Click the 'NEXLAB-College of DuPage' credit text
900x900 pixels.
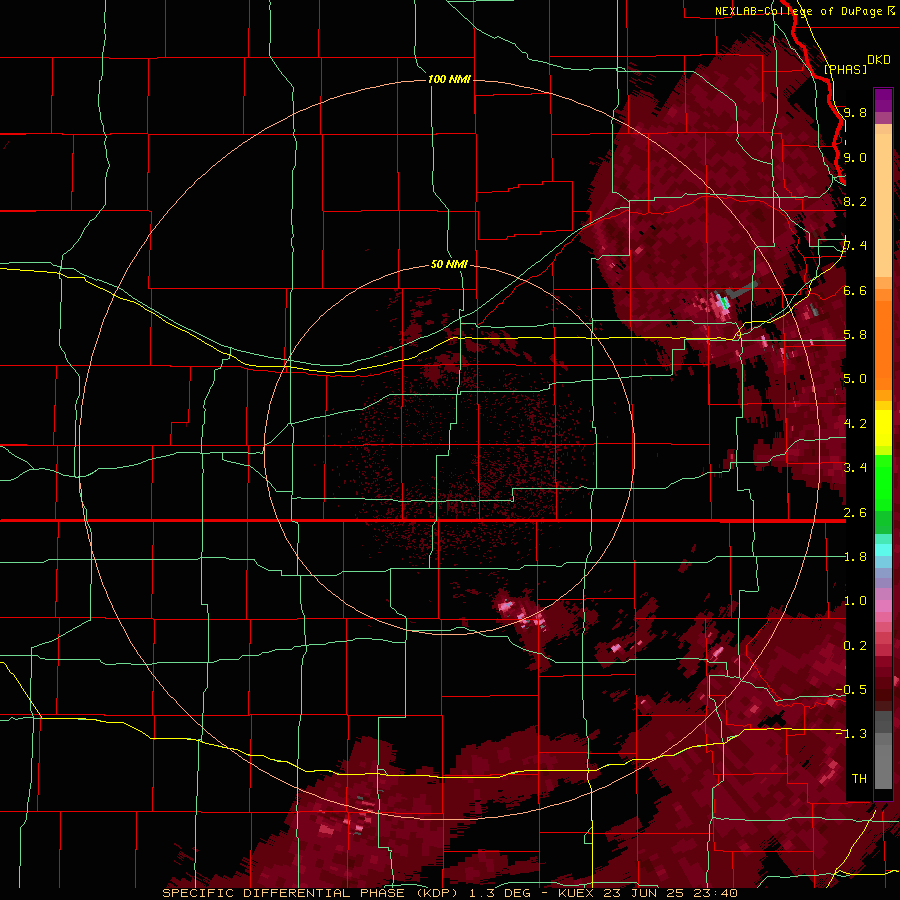(798, 11)
